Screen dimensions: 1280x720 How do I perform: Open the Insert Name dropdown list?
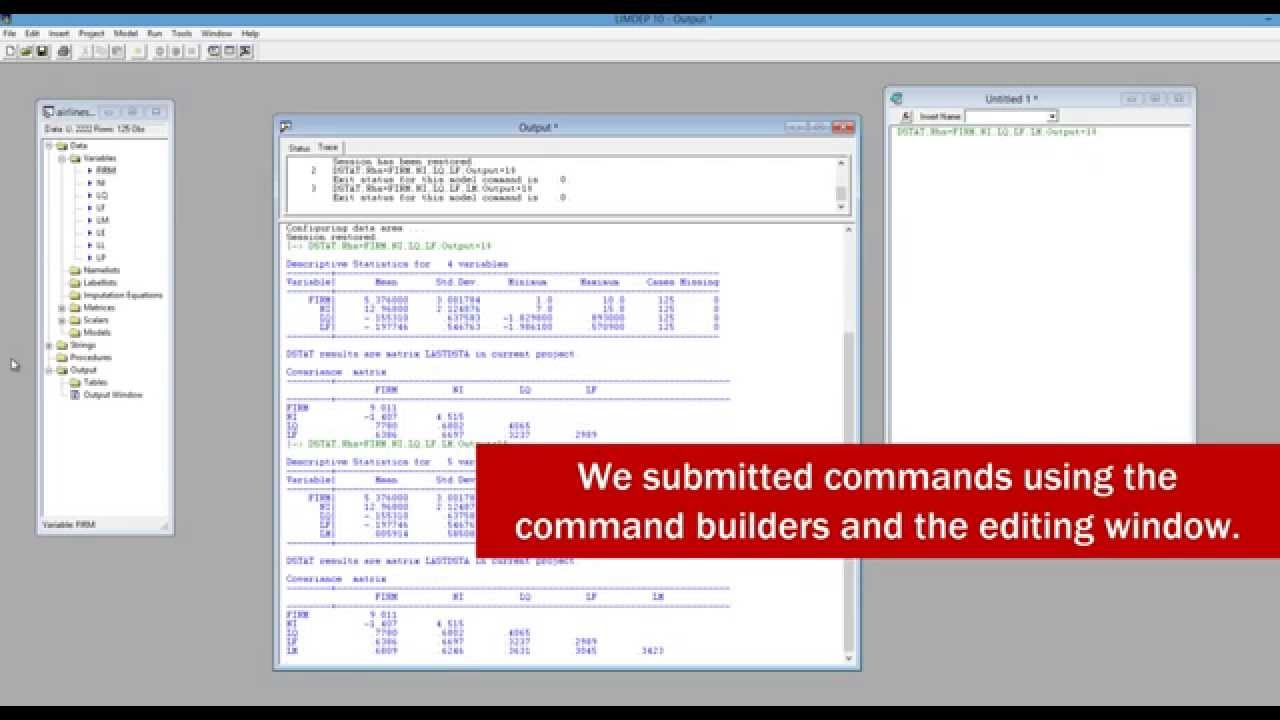point(1052,117)
